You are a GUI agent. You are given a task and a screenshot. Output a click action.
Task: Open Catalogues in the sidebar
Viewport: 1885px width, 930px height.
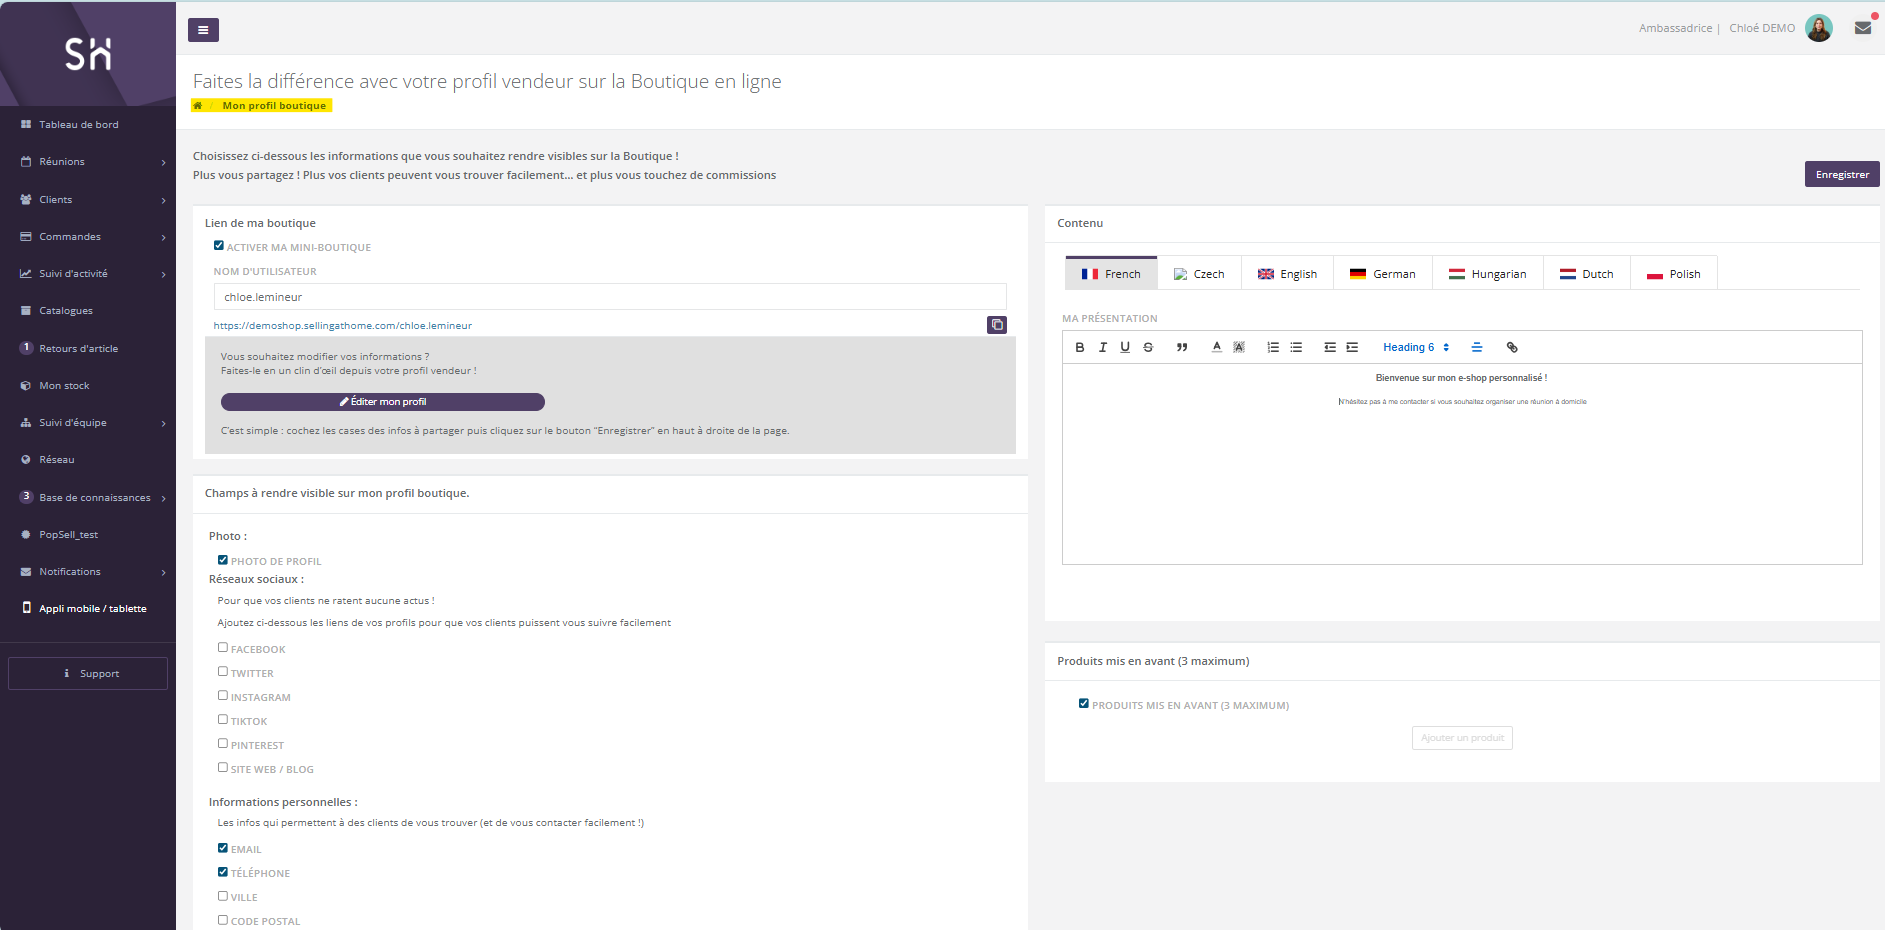tap(66, 311)
